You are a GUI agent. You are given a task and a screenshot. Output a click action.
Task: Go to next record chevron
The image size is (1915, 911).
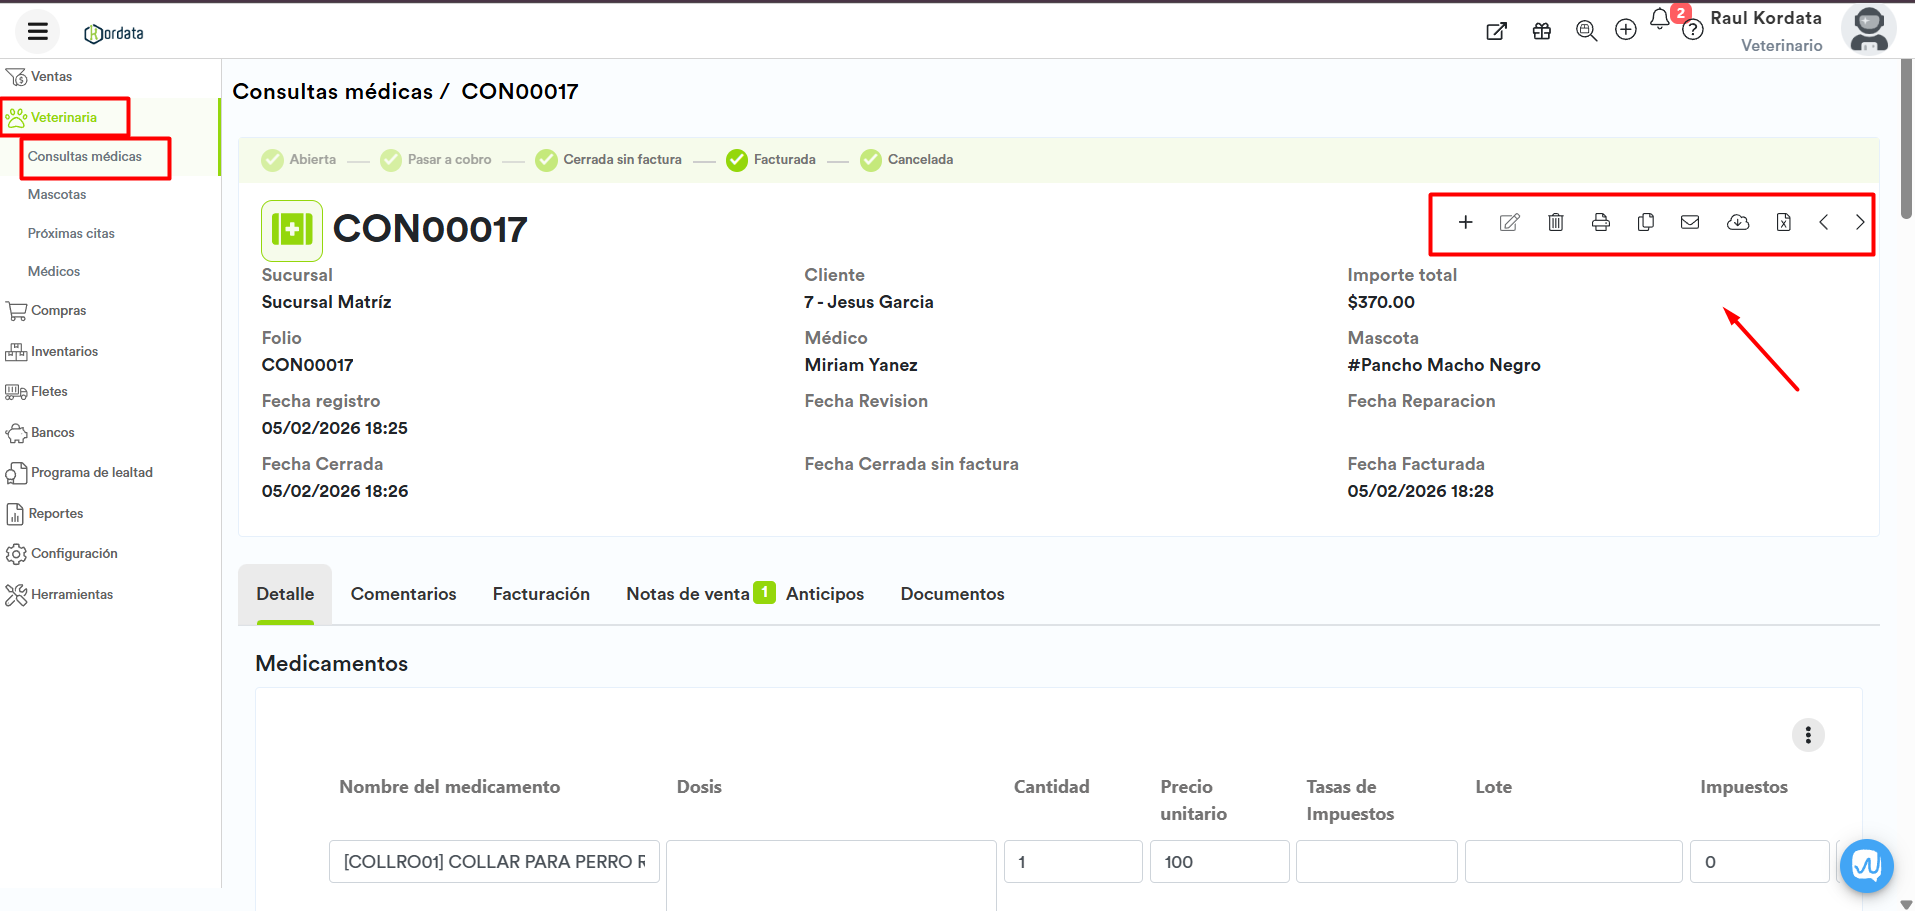[1859, 222]
